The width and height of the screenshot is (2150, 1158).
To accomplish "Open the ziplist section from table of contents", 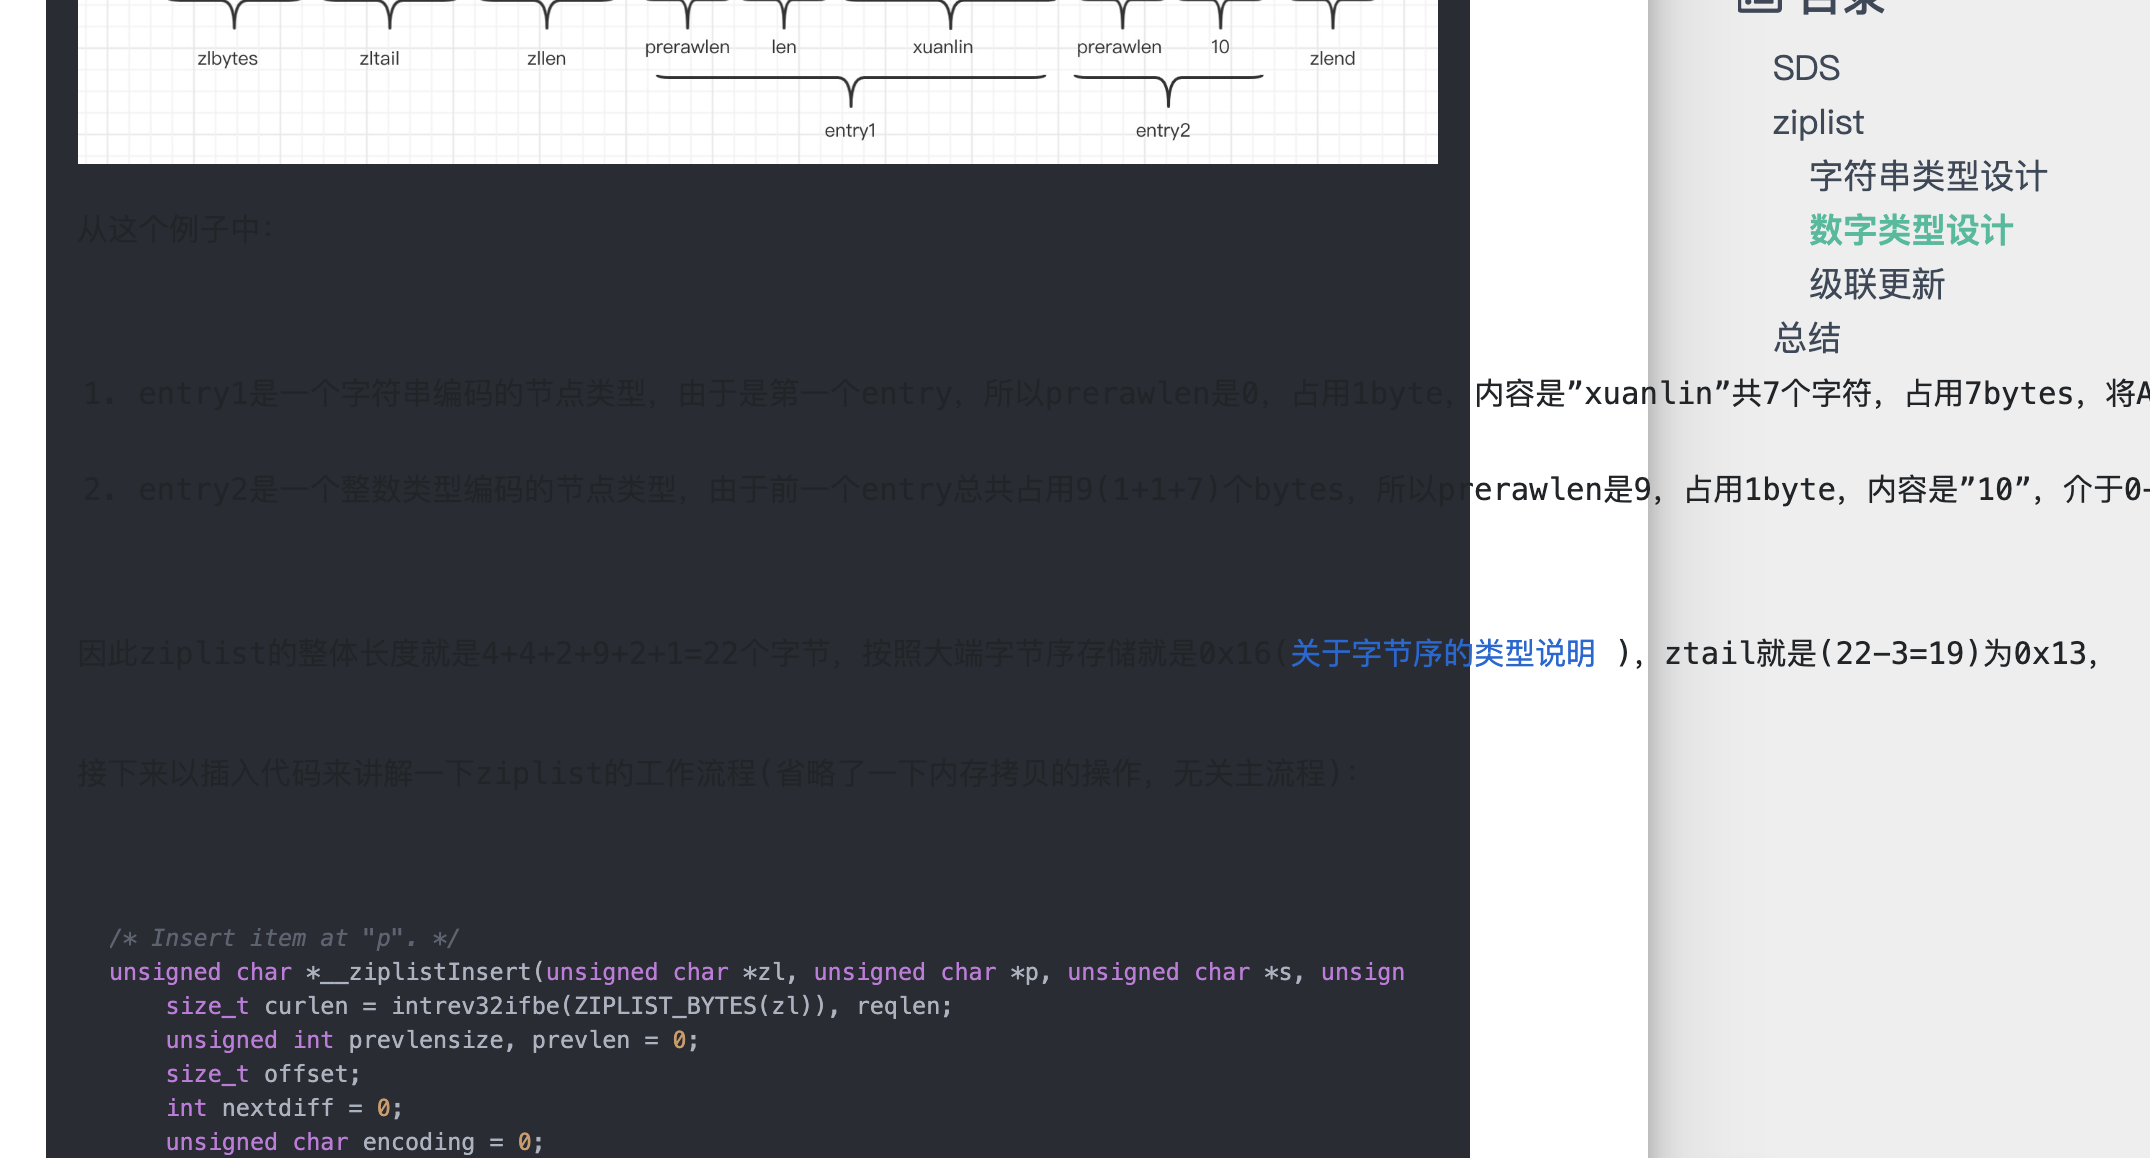I will coord(1818,122).
